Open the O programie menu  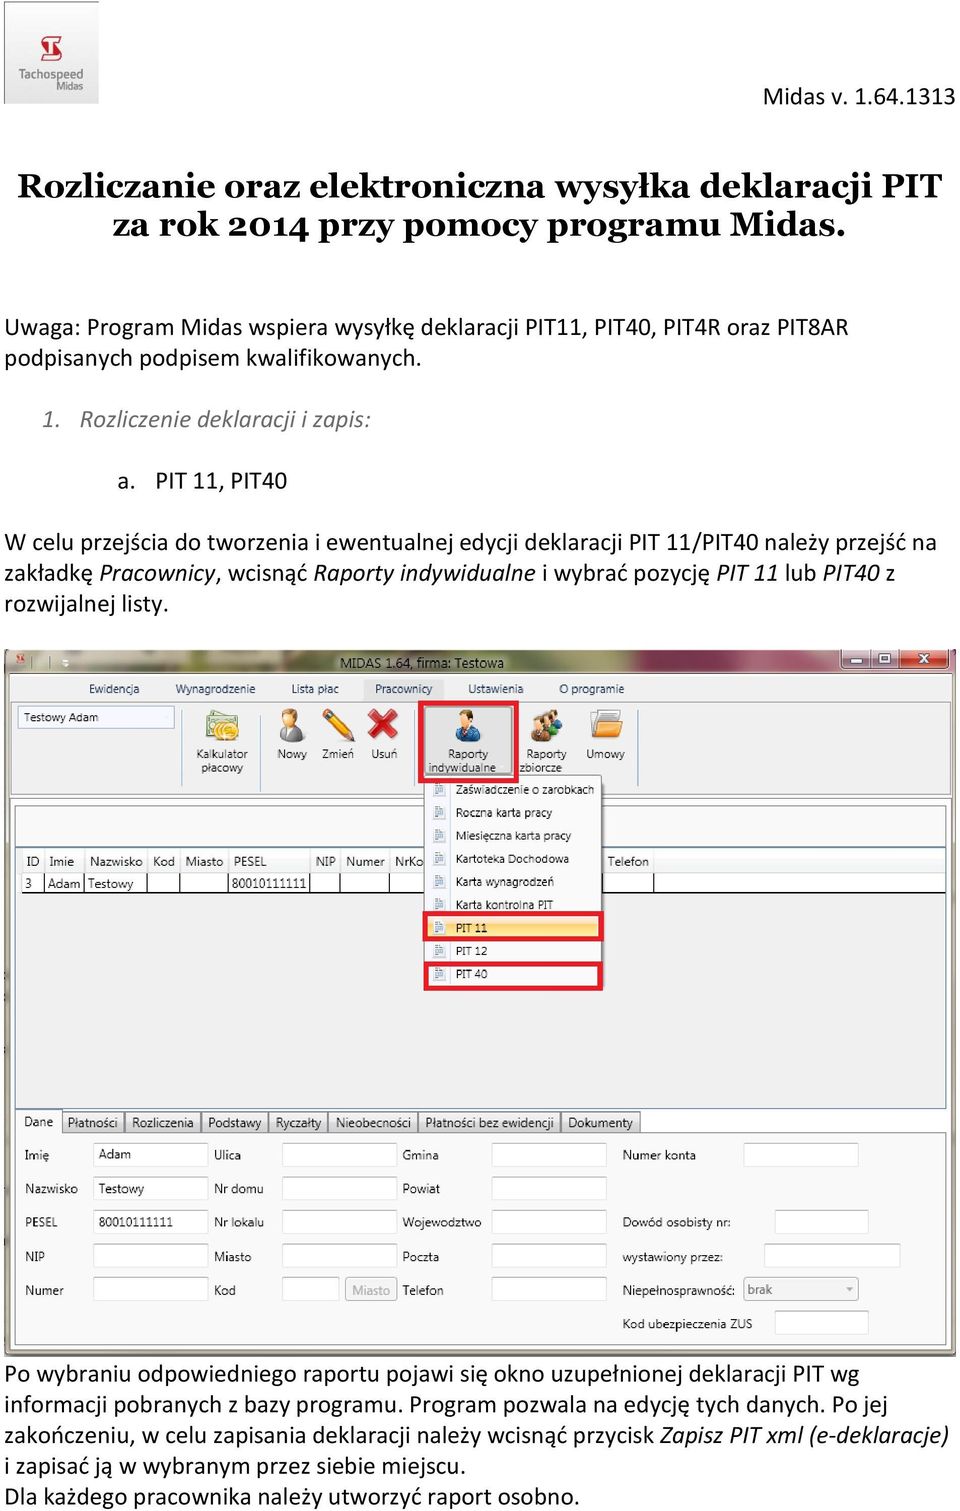click(x=591, y=689)
